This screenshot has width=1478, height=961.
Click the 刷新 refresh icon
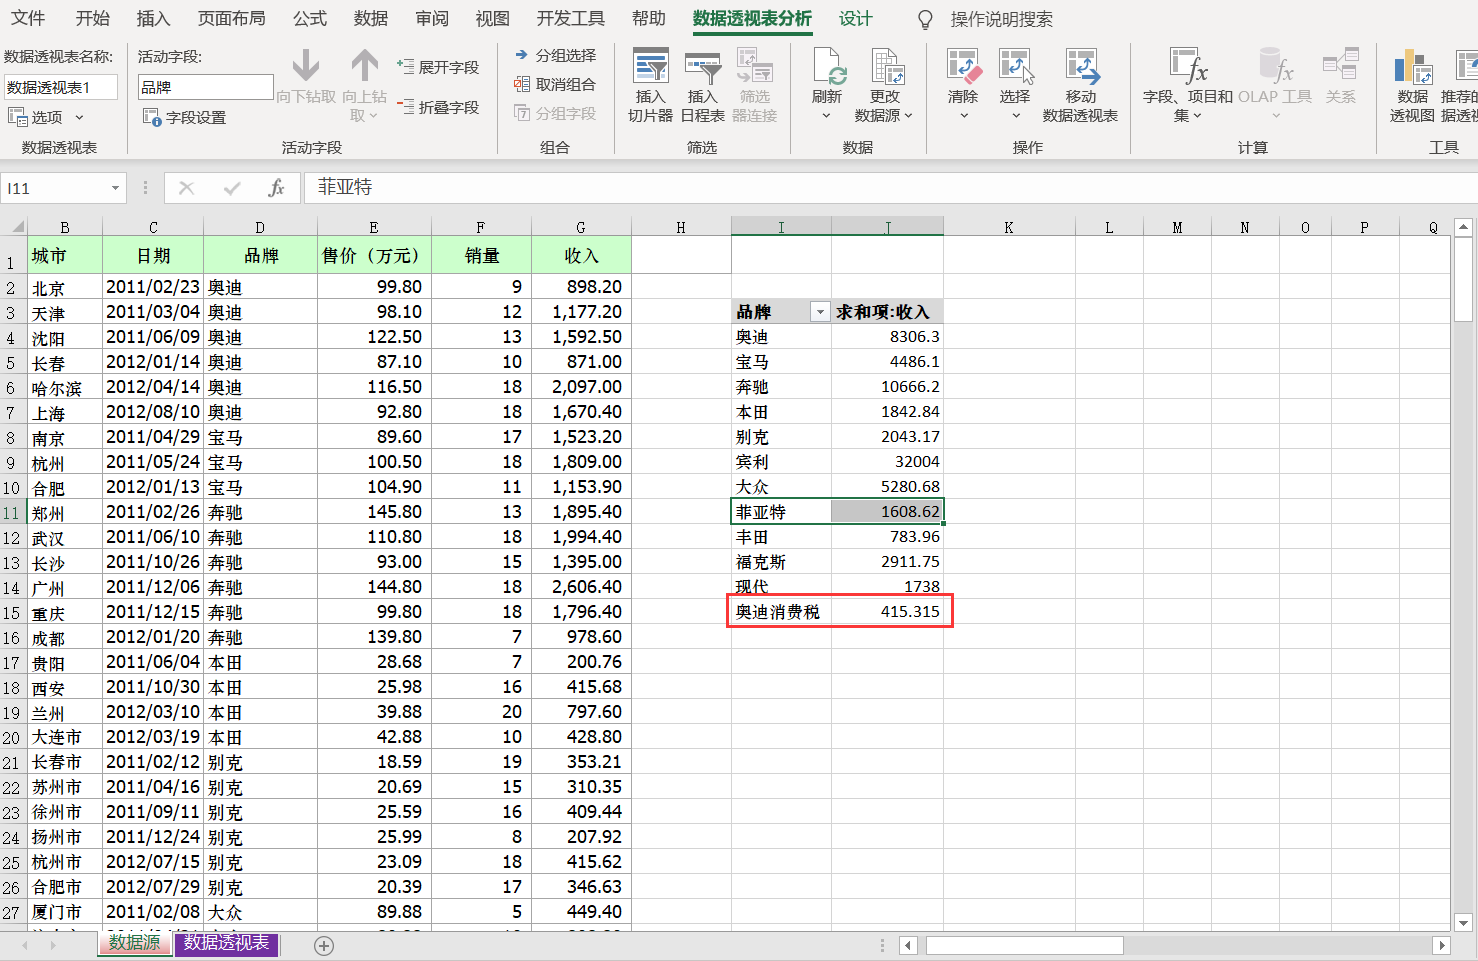tap(827, 66)
